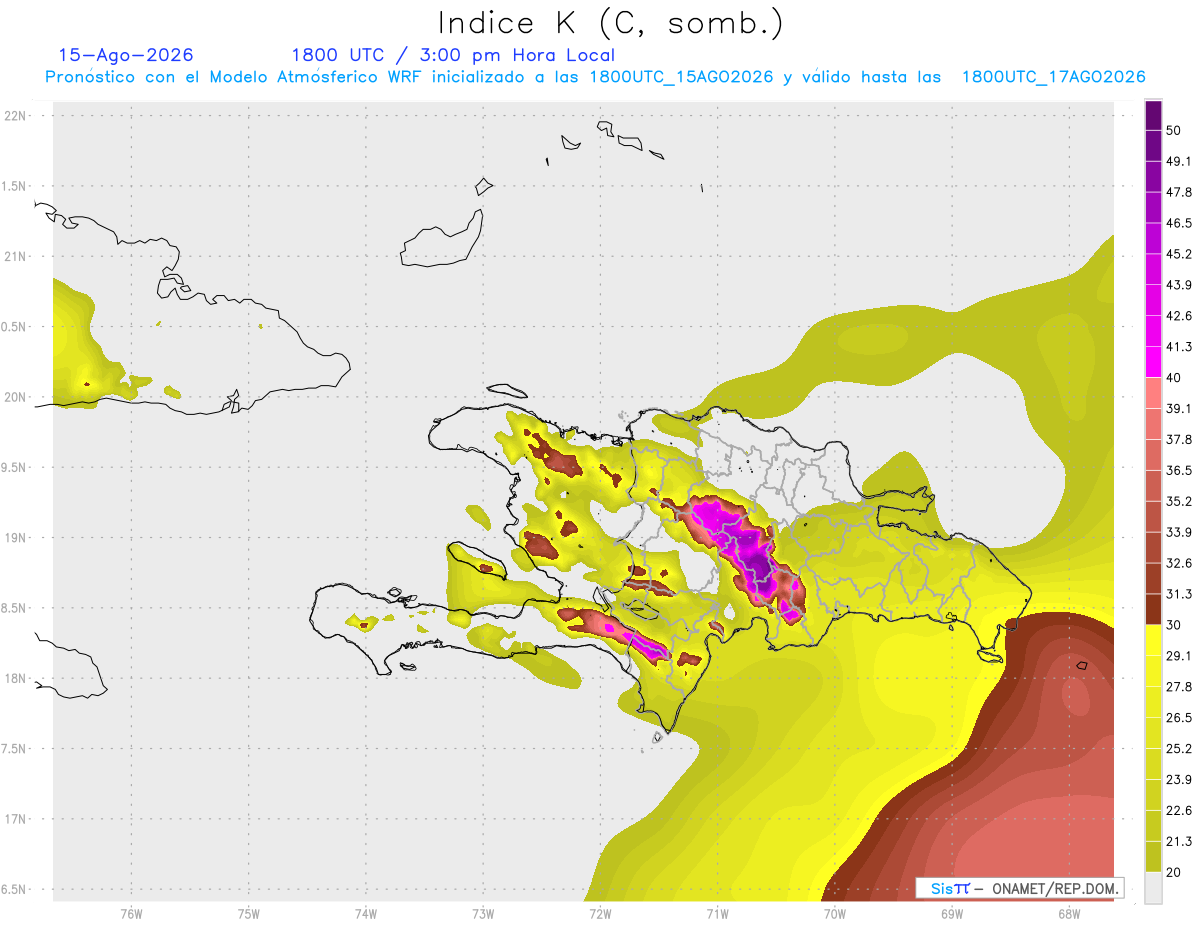
Task: Click the "25.2" colorbar label
Action: (x=1179, y=749)
